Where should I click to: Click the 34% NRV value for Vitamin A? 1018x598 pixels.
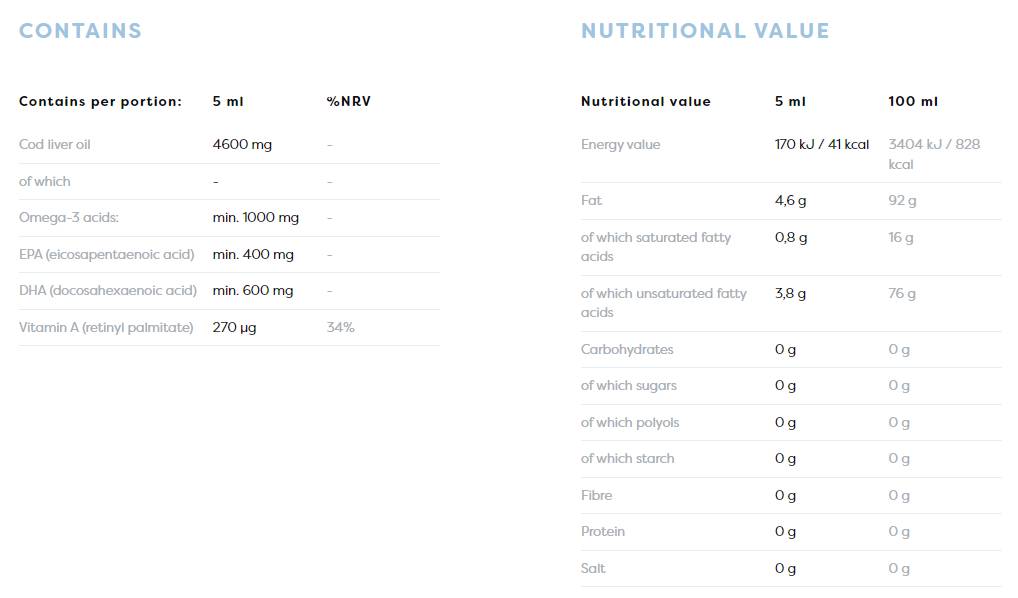point(340,328)
